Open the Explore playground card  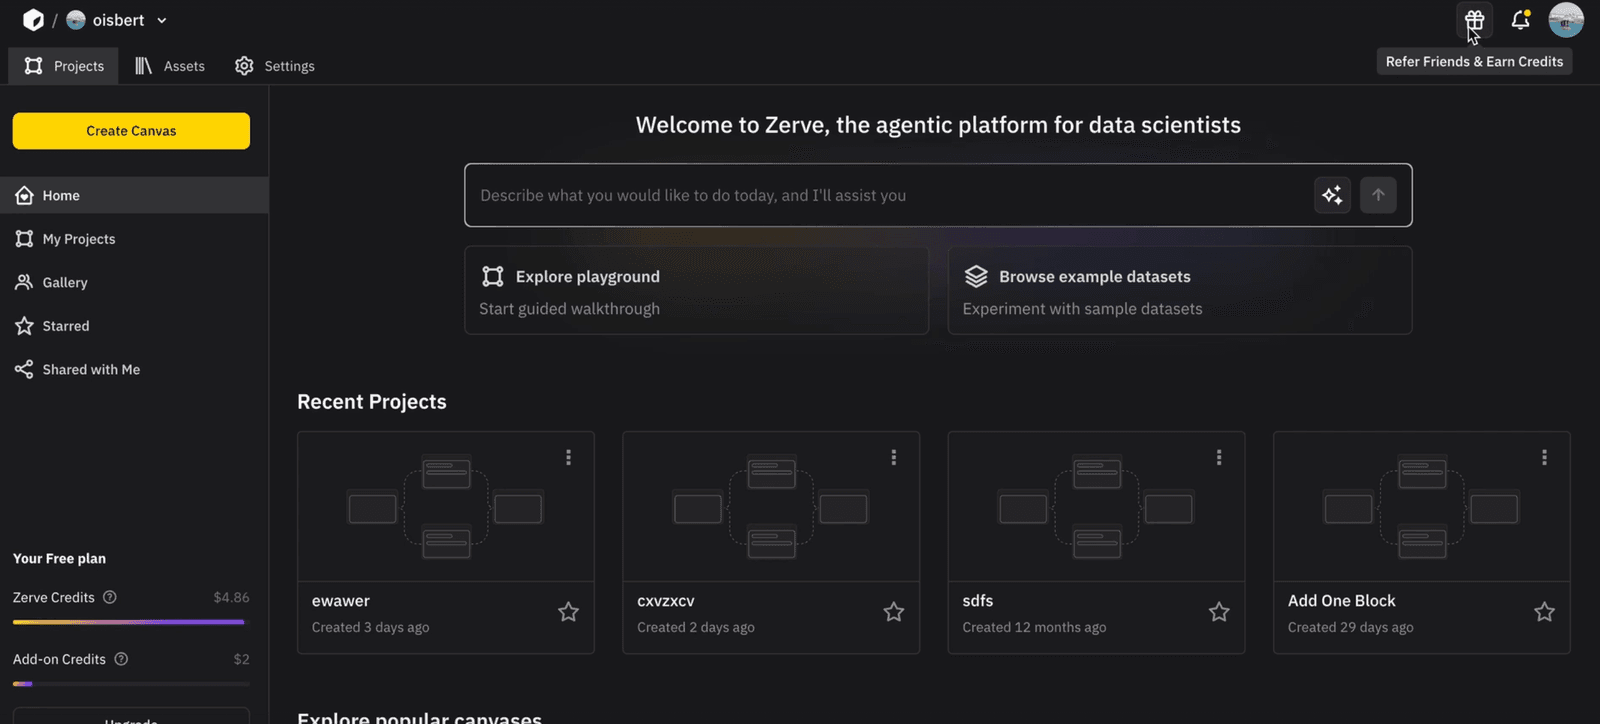click(x=696, y=291)
